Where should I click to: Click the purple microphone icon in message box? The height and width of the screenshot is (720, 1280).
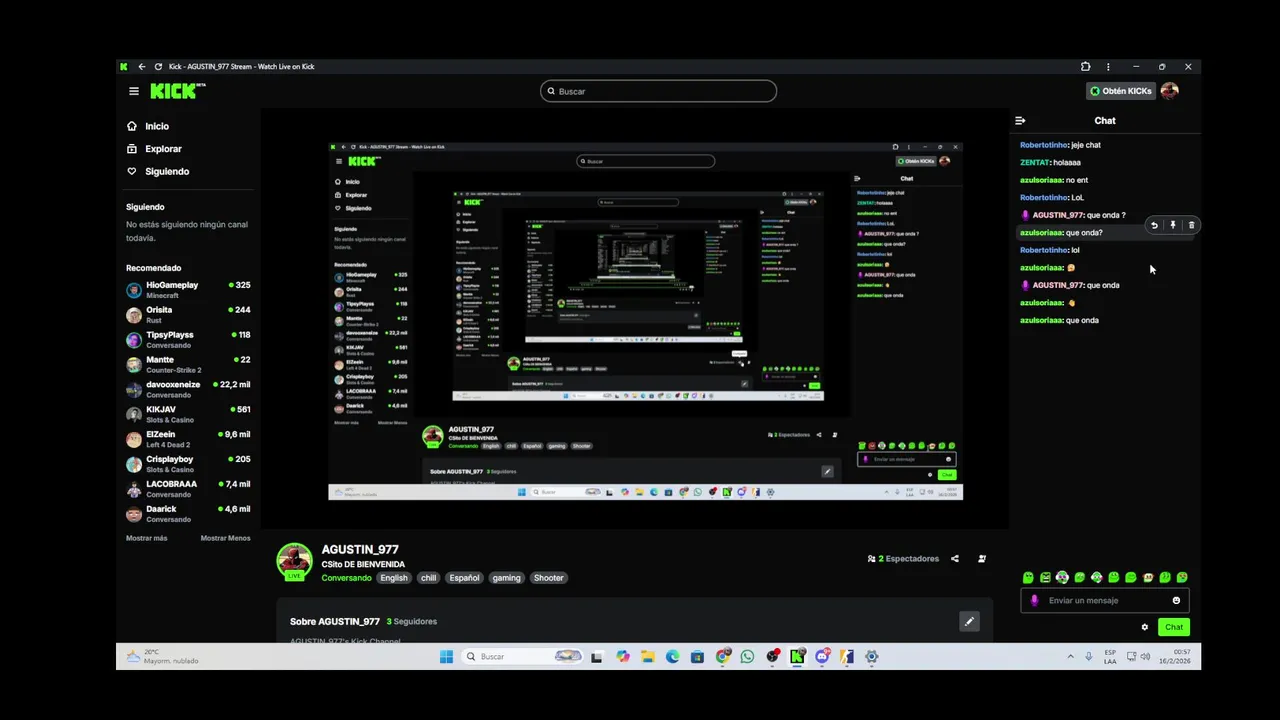point(1034,601)
